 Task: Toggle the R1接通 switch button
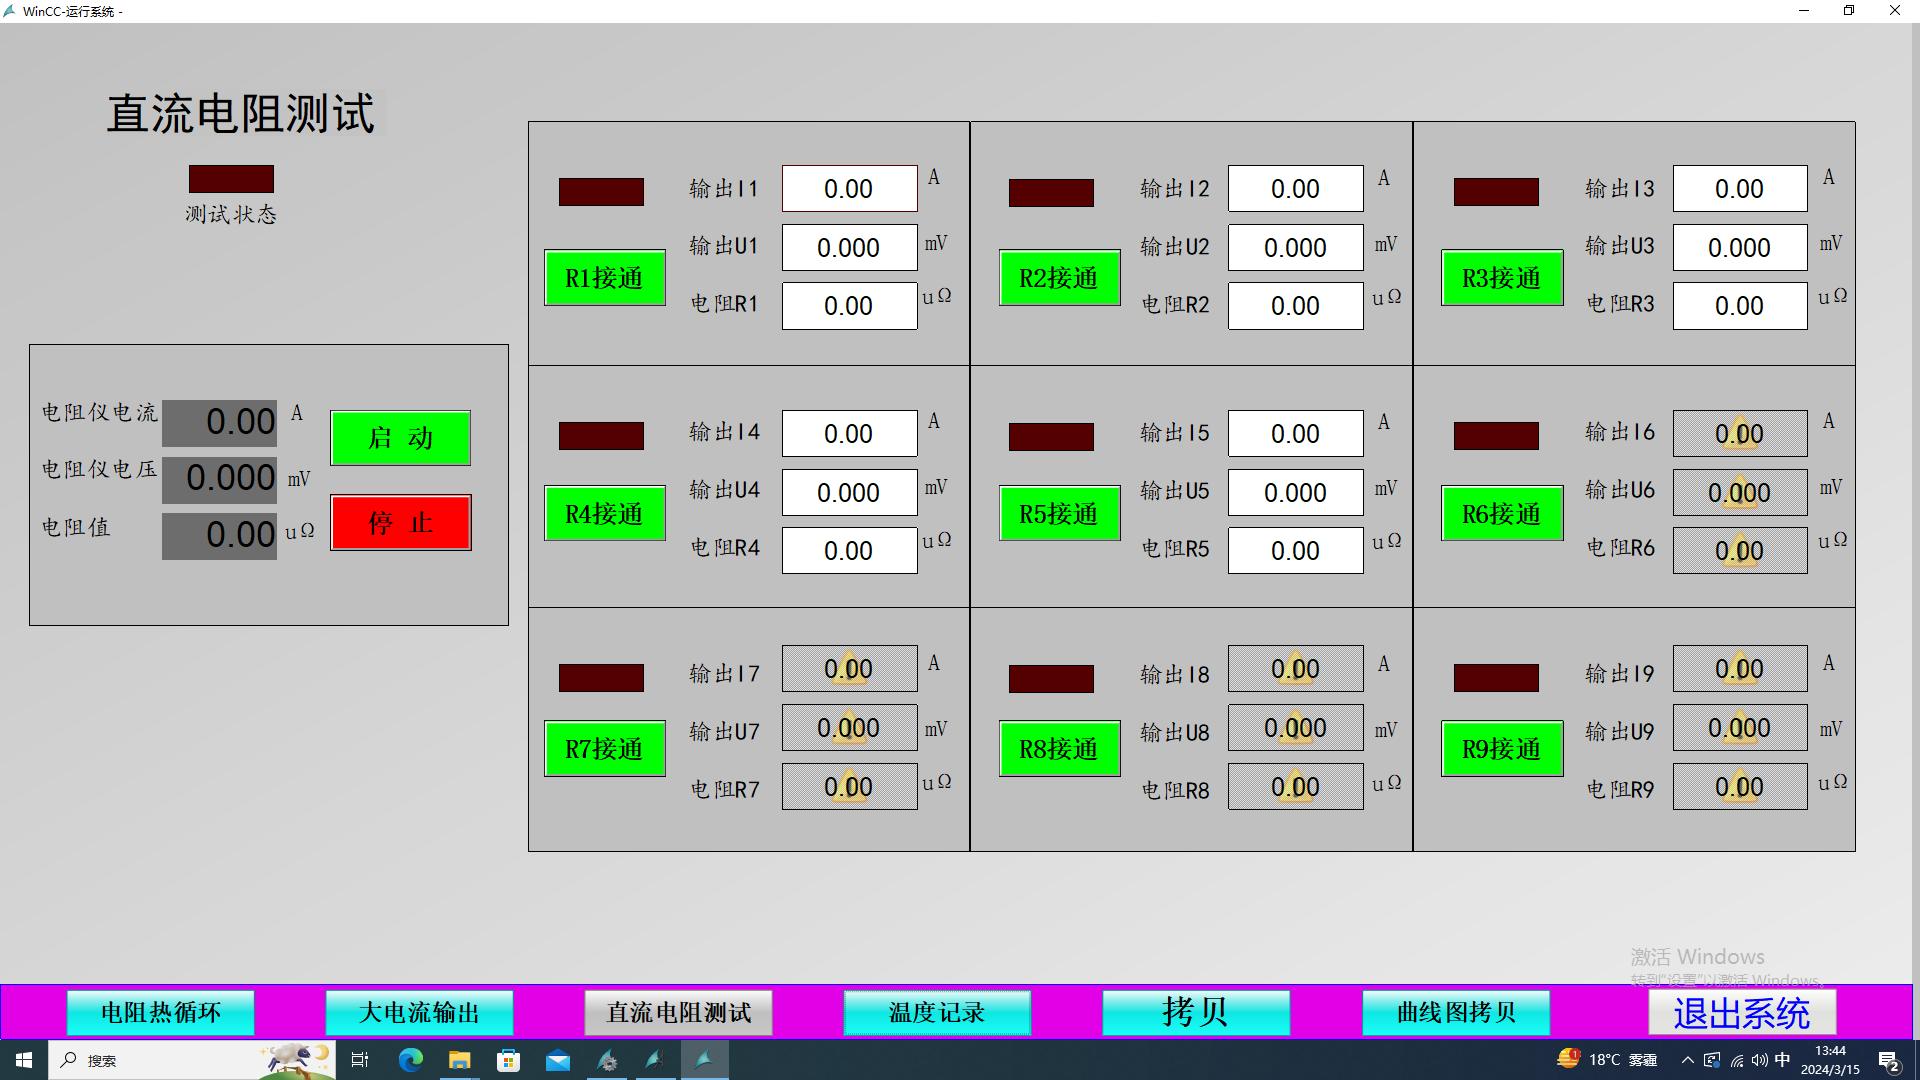pyautogui.click(x=604, y=278)
